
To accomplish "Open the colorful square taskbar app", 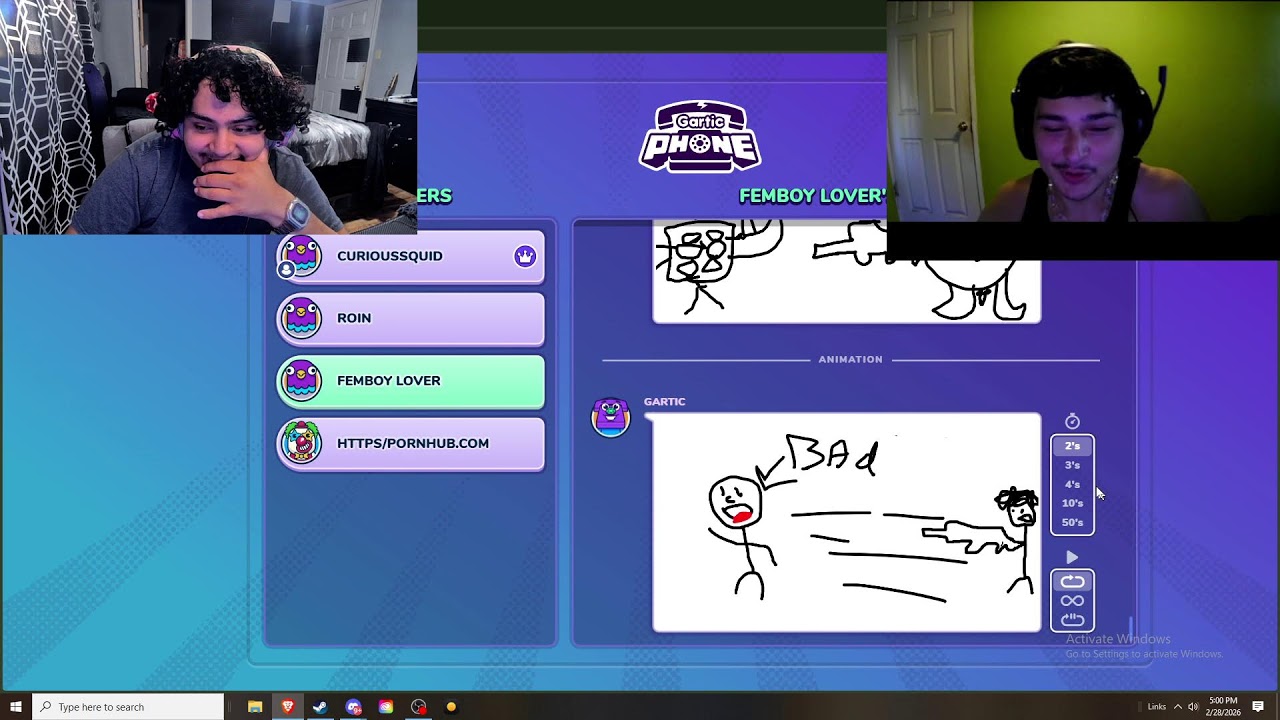I will tap(386, 707).
